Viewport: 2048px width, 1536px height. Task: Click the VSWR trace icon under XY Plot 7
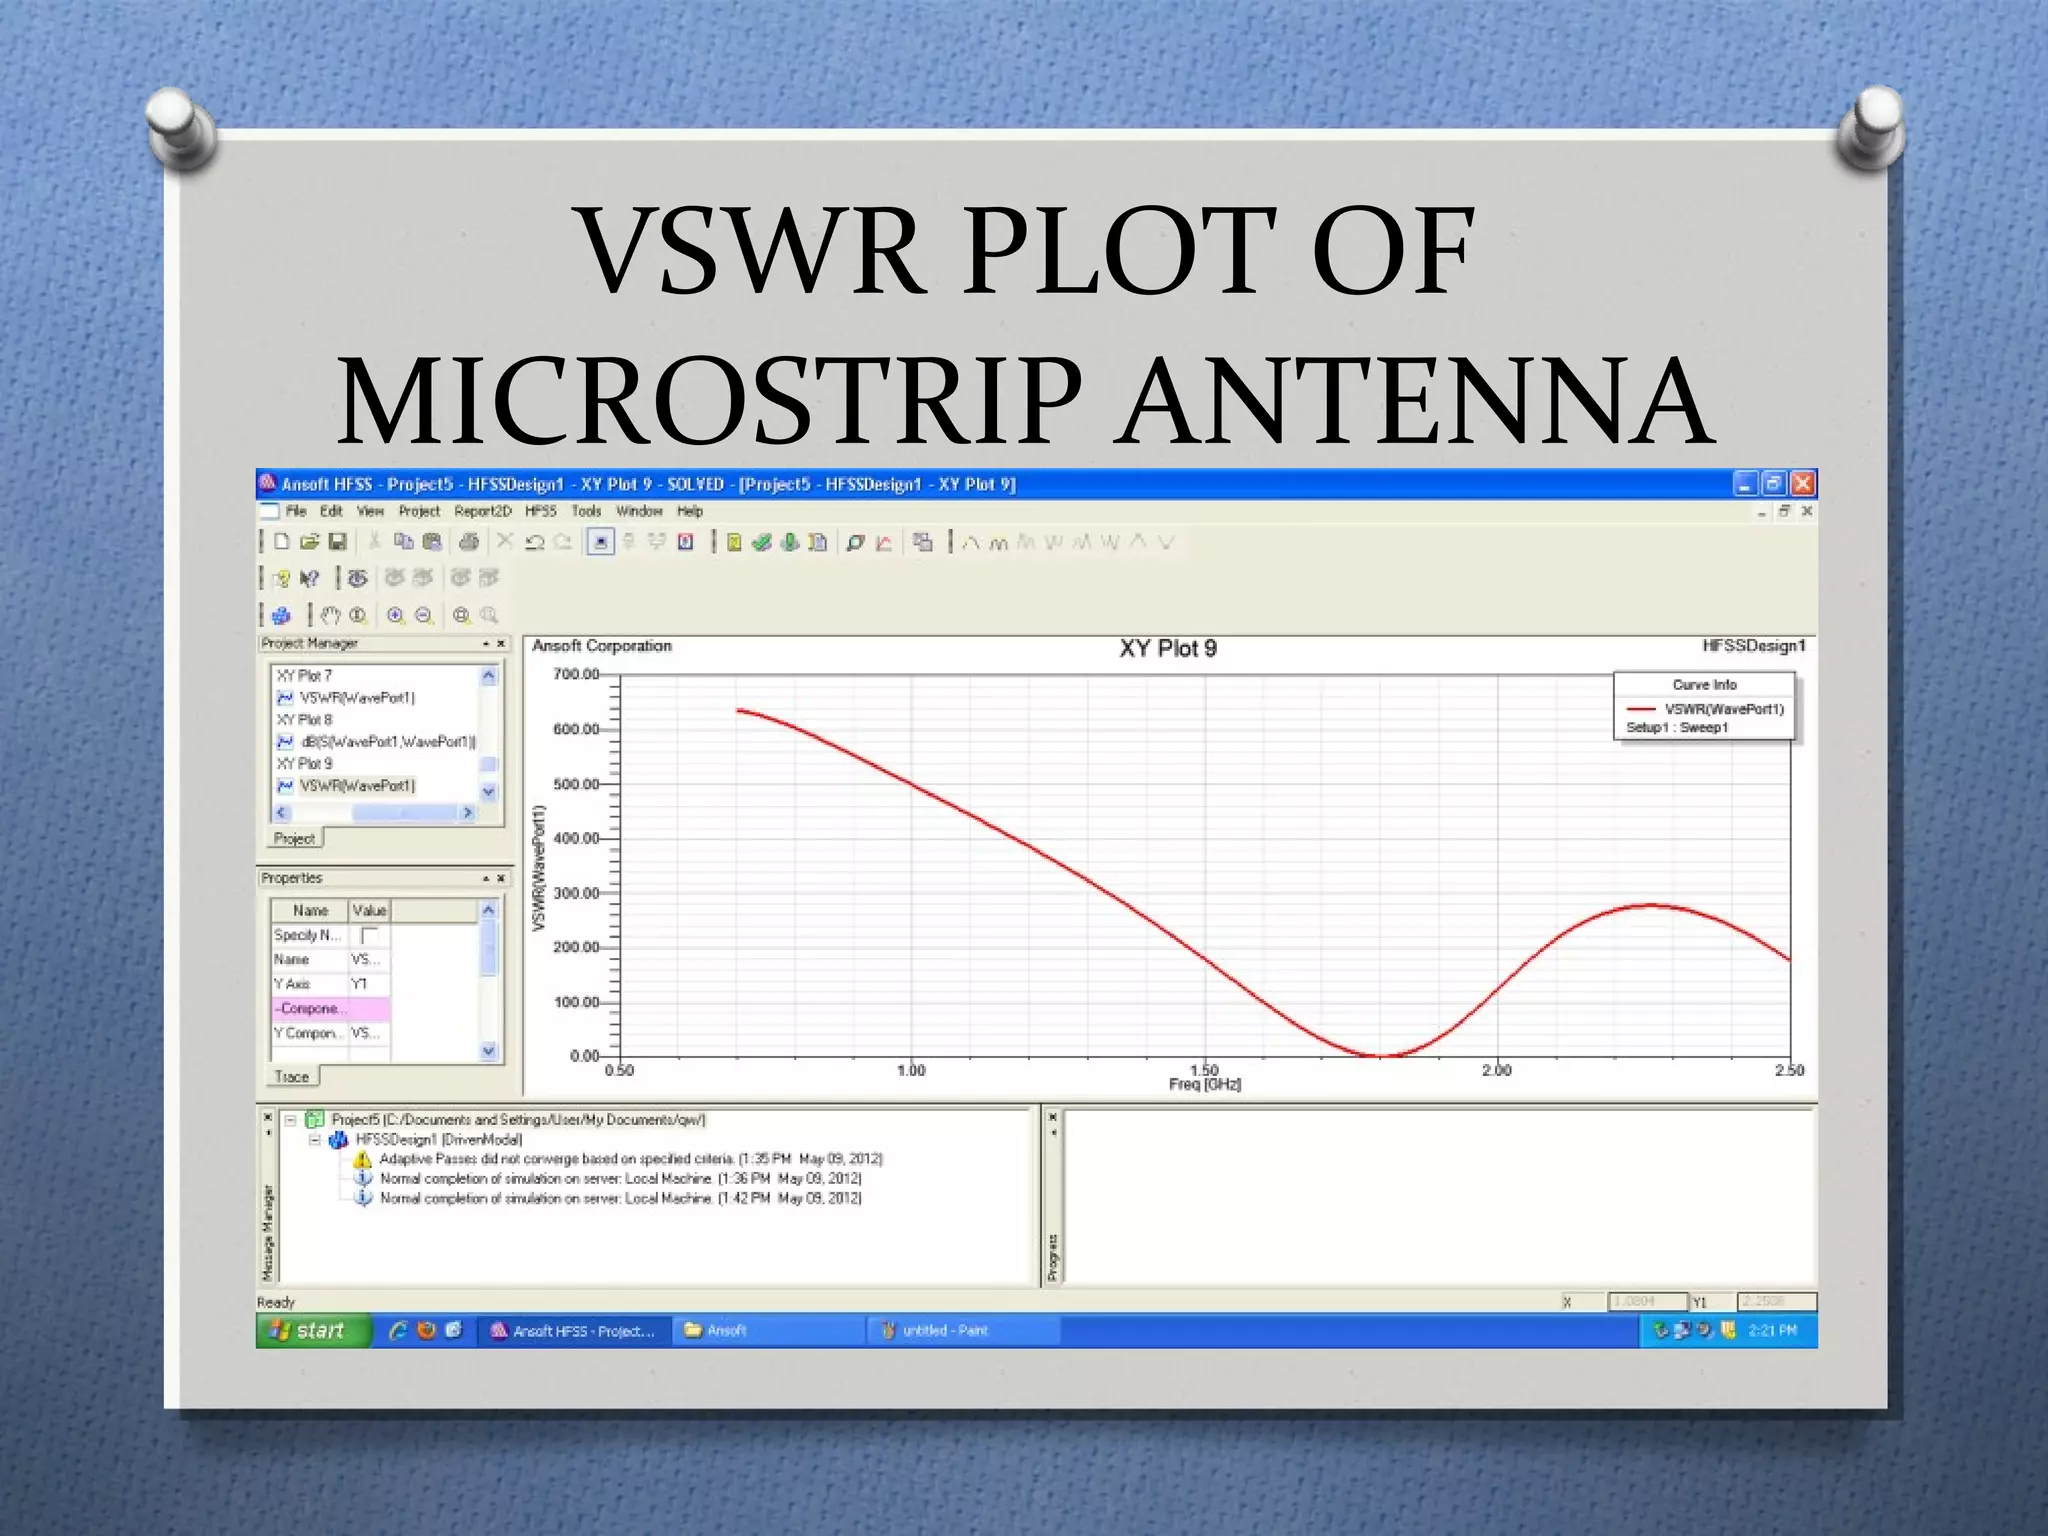(285, 698)
